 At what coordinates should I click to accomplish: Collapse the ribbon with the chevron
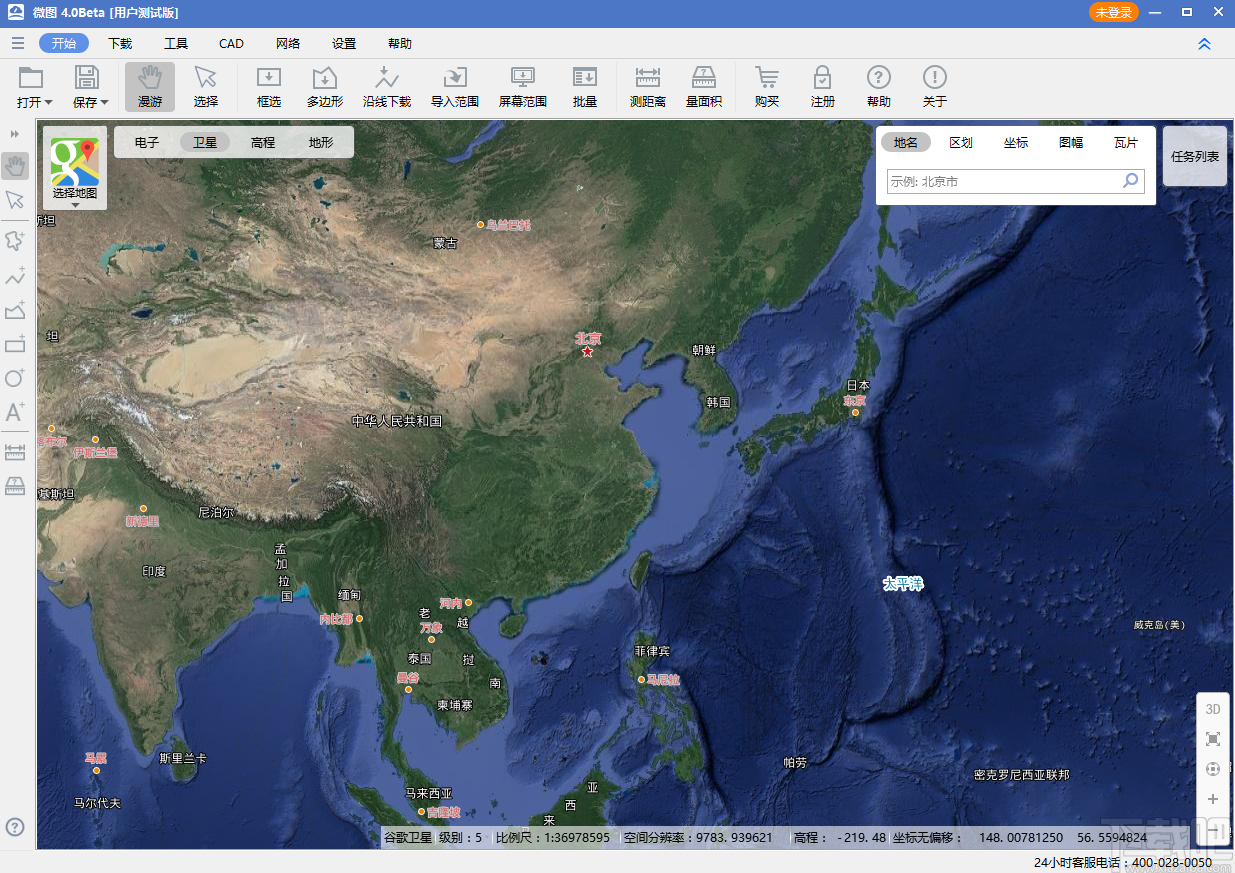[1205, 44]
